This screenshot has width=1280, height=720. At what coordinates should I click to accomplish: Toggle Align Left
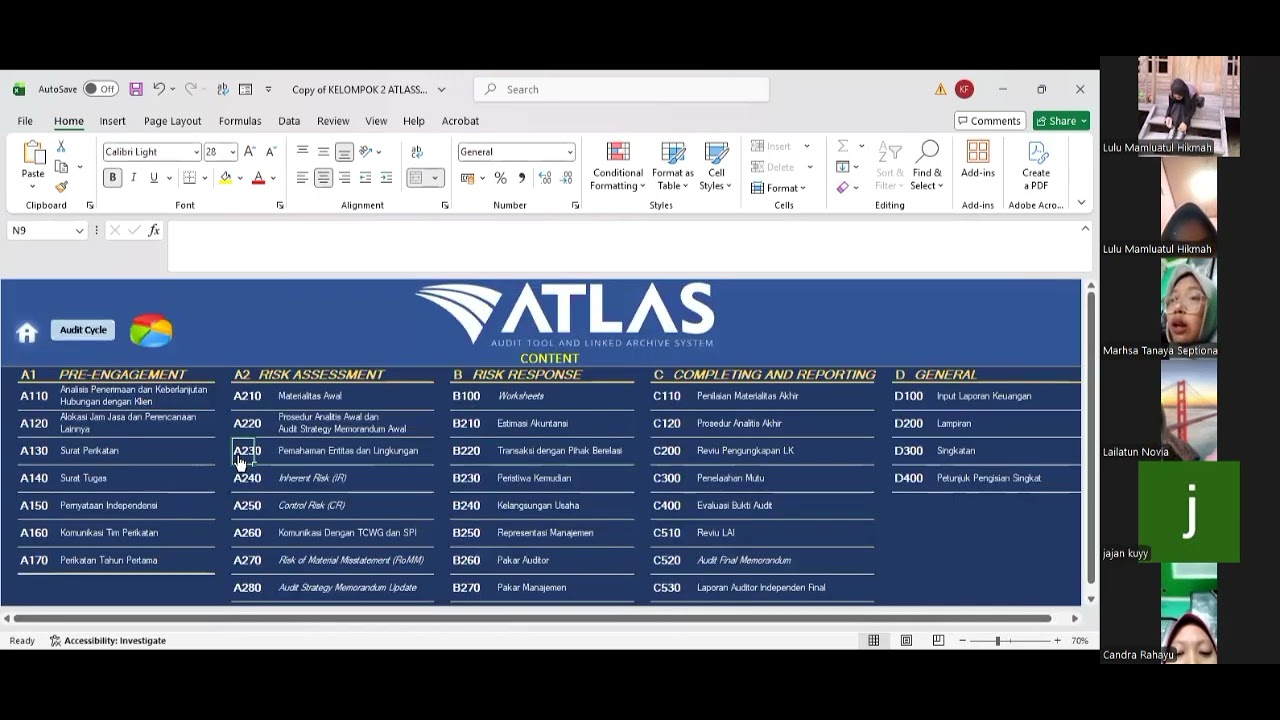point(302,178)
